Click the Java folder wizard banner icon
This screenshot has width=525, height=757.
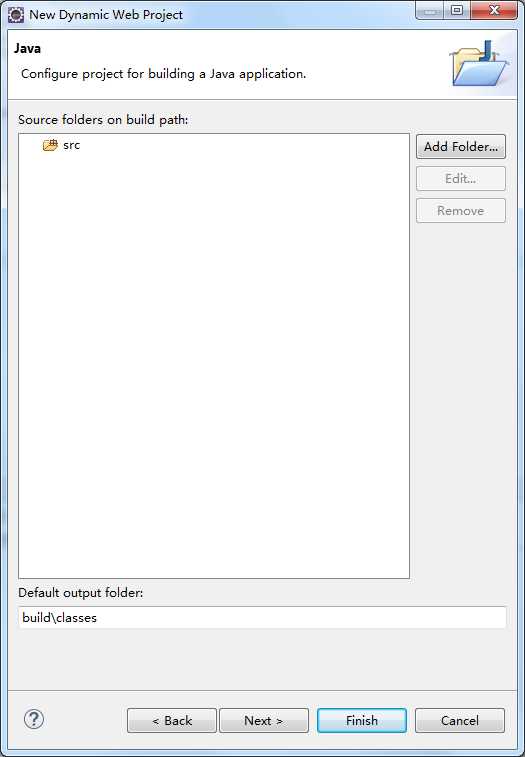479,64
